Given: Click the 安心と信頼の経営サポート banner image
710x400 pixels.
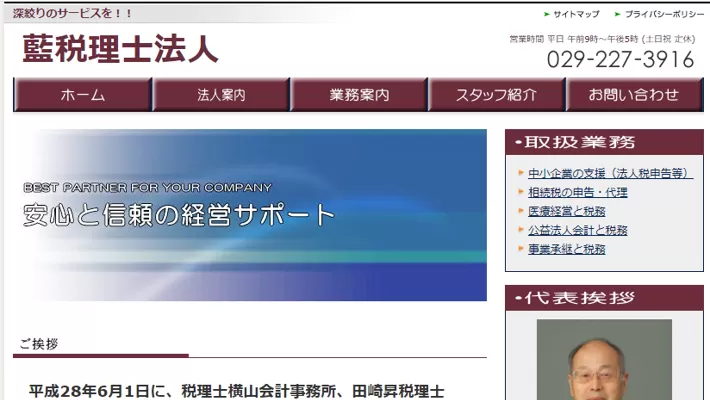Looking at the screenshot, I should pyautogui.click(x=250, y=215).
